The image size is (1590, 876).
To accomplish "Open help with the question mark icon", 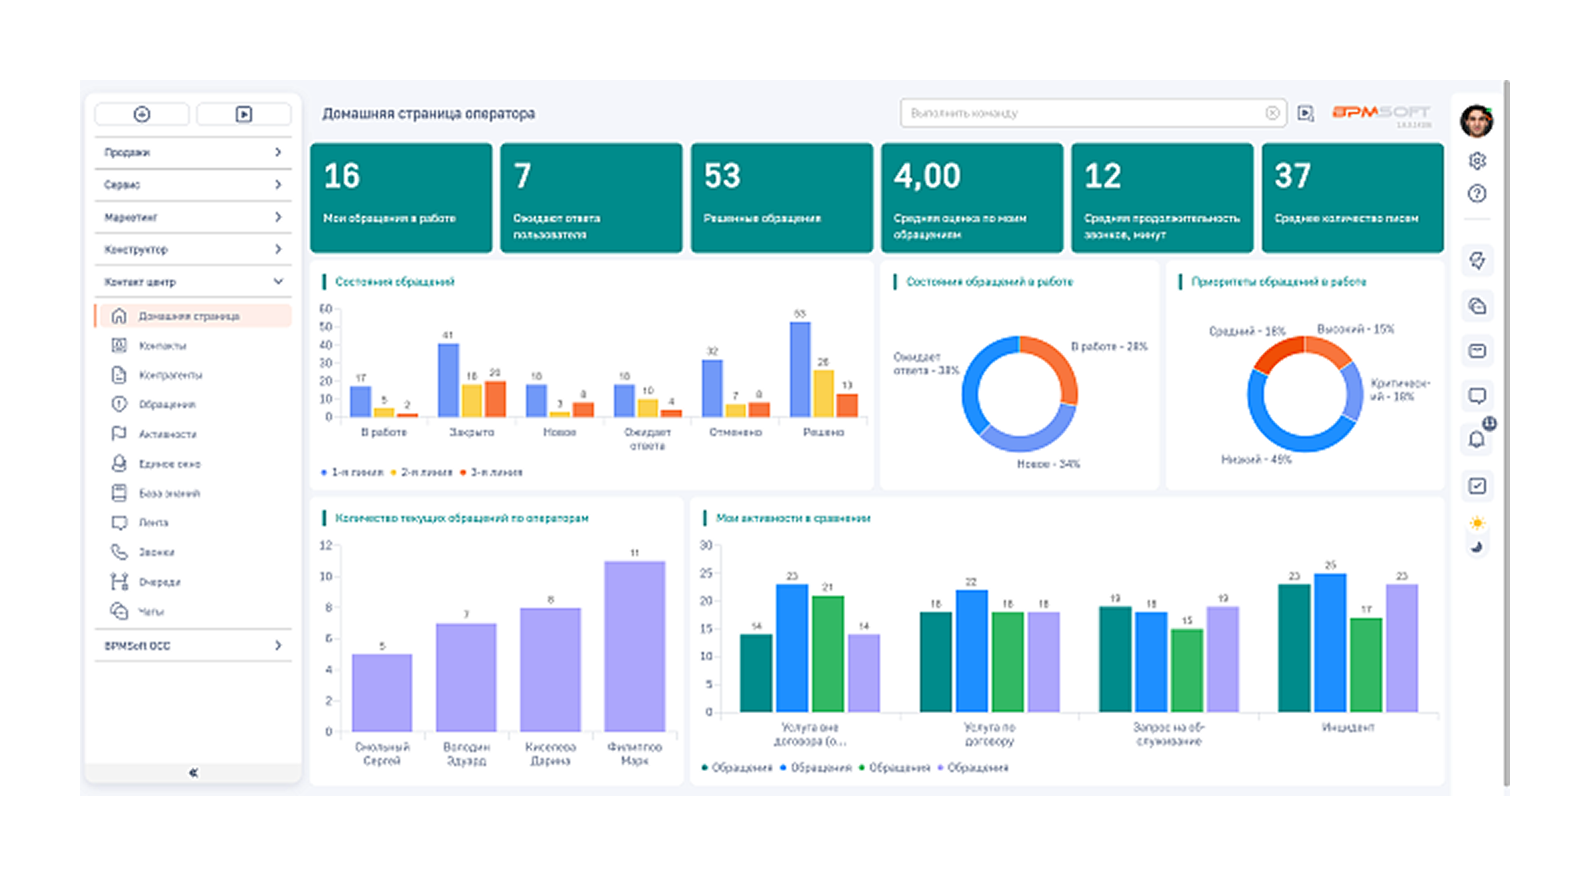I will click(1477, 194).
